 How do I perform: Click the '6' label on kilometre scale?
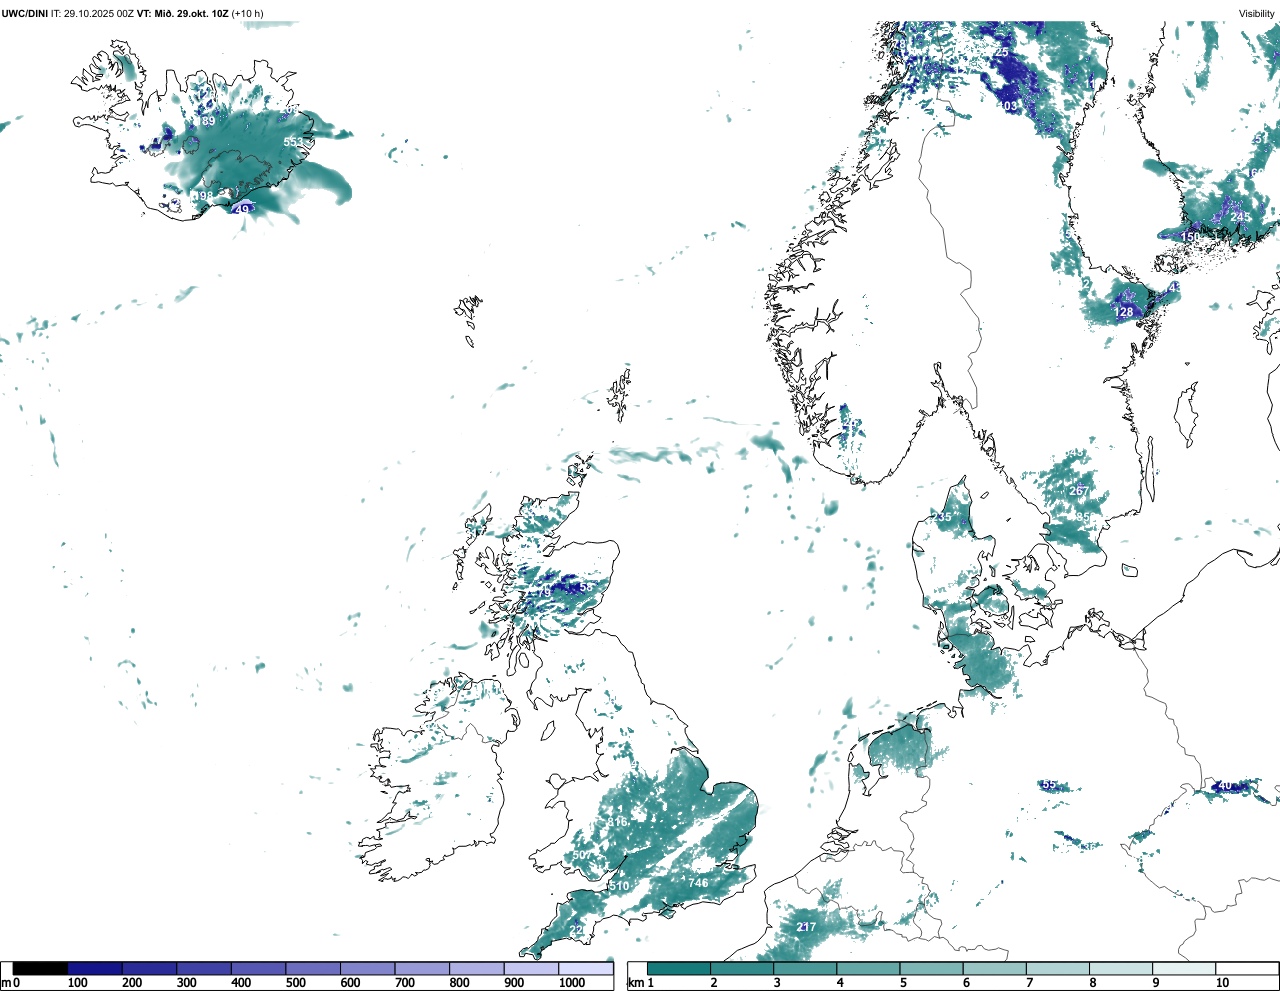pyautogui.click(x=966, y=983)
